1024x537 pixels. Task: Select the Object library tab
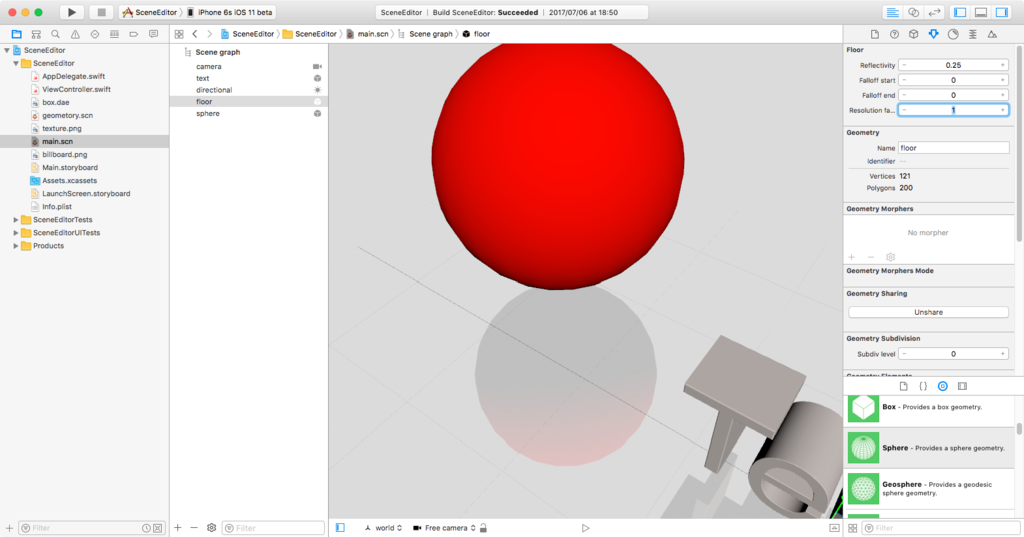[942, 386]
